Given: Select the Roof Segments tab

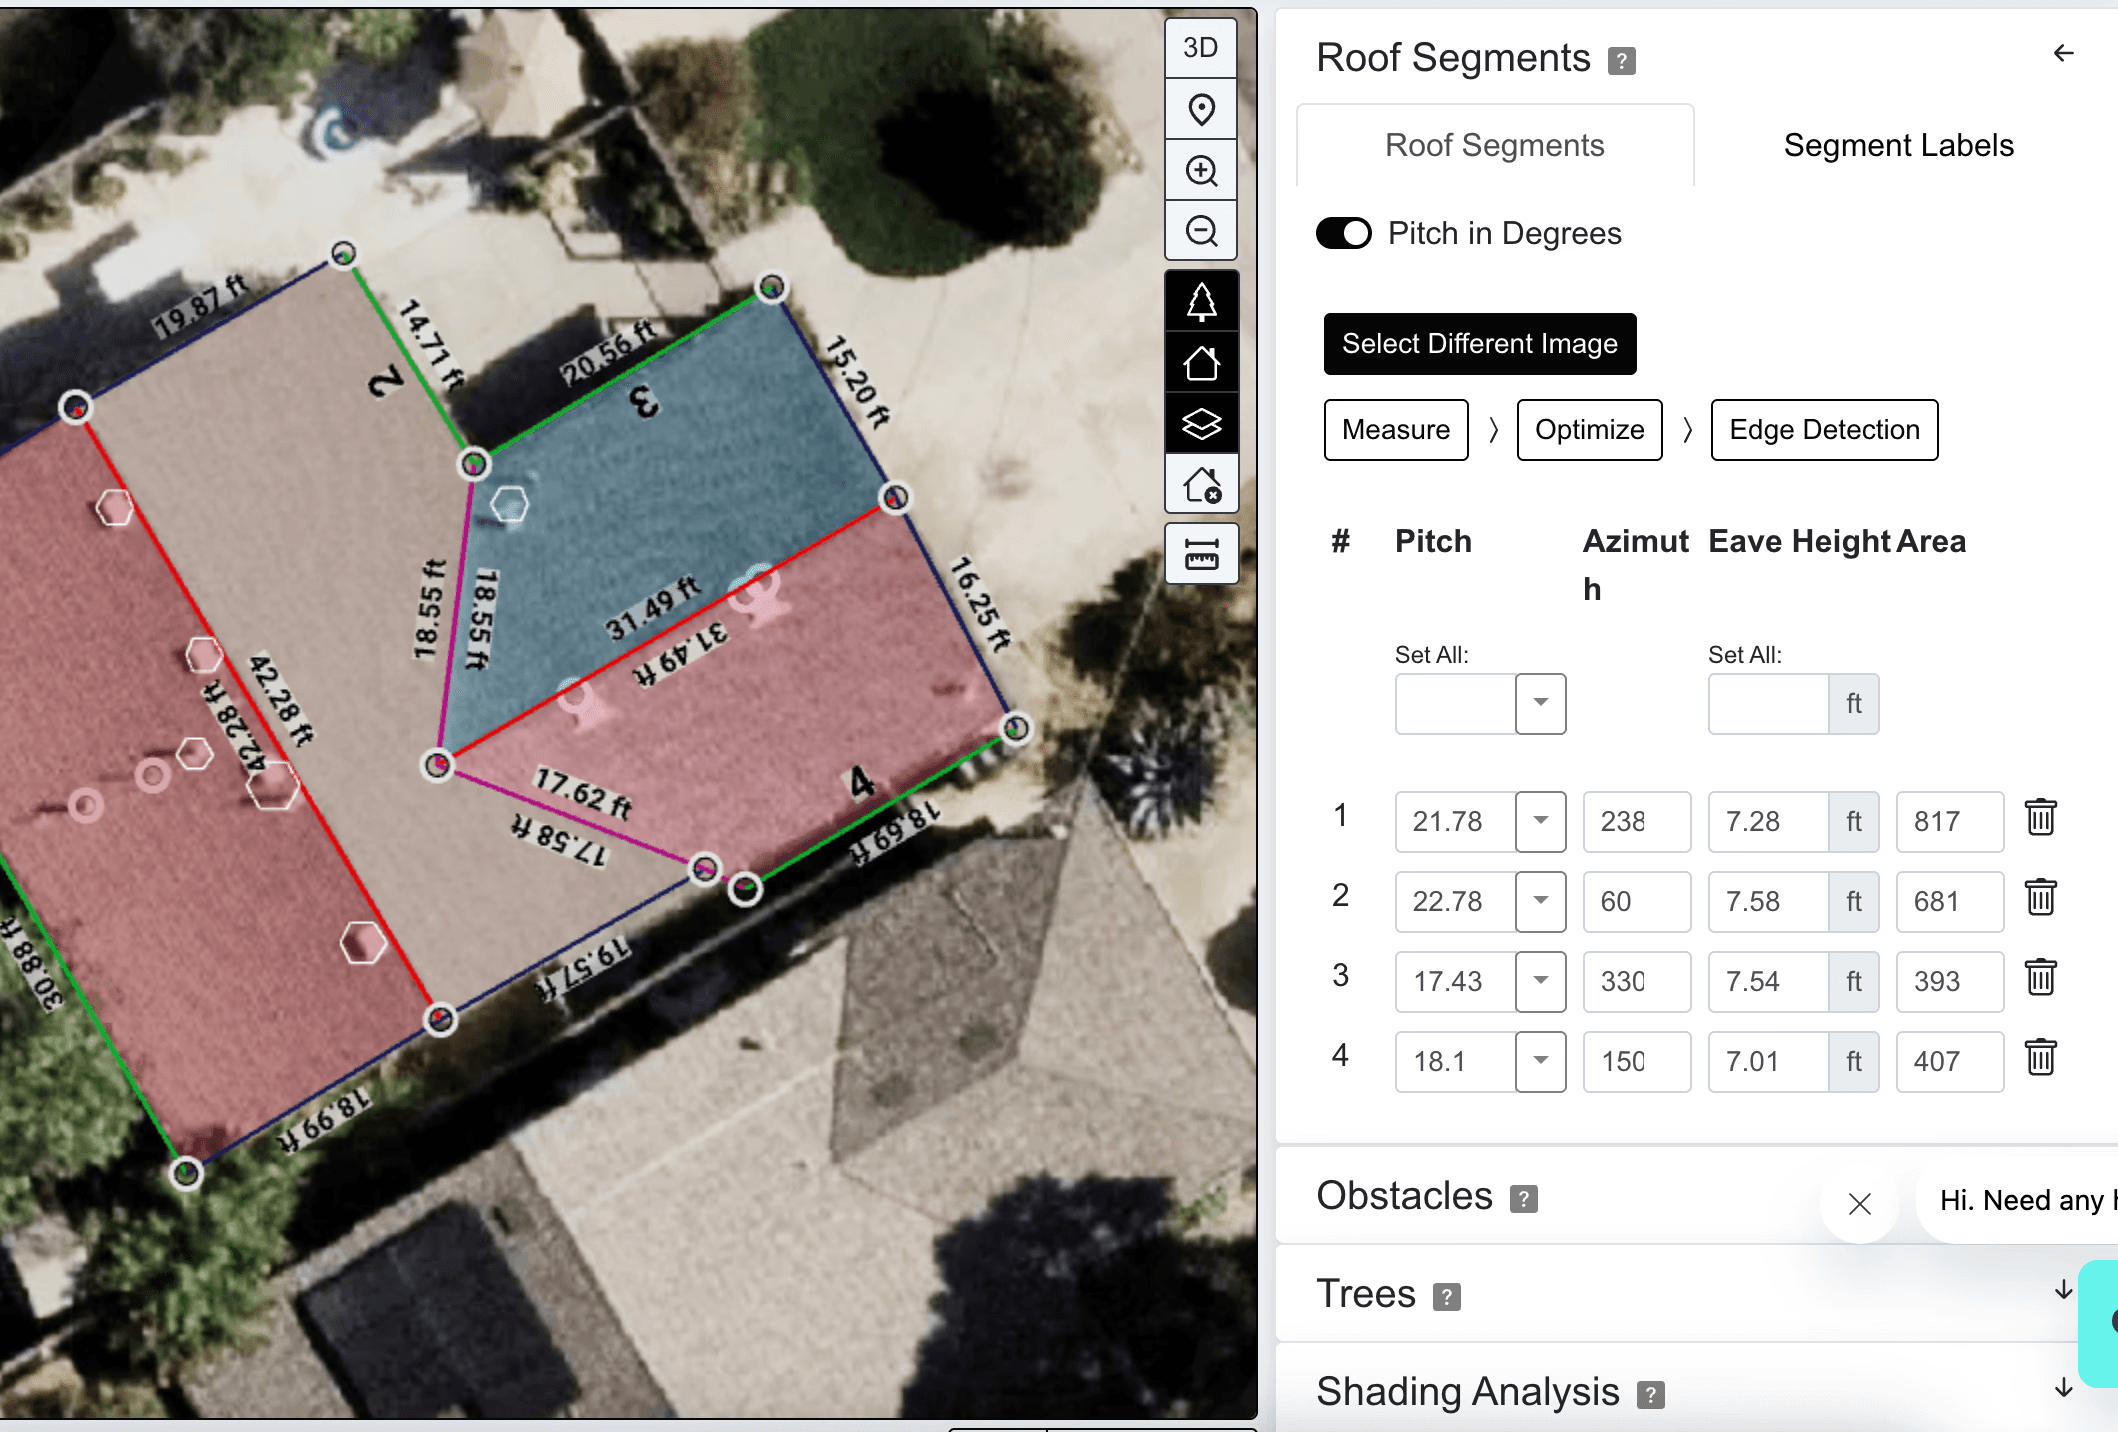Looking at the screenshot, I should [1494, 146].
